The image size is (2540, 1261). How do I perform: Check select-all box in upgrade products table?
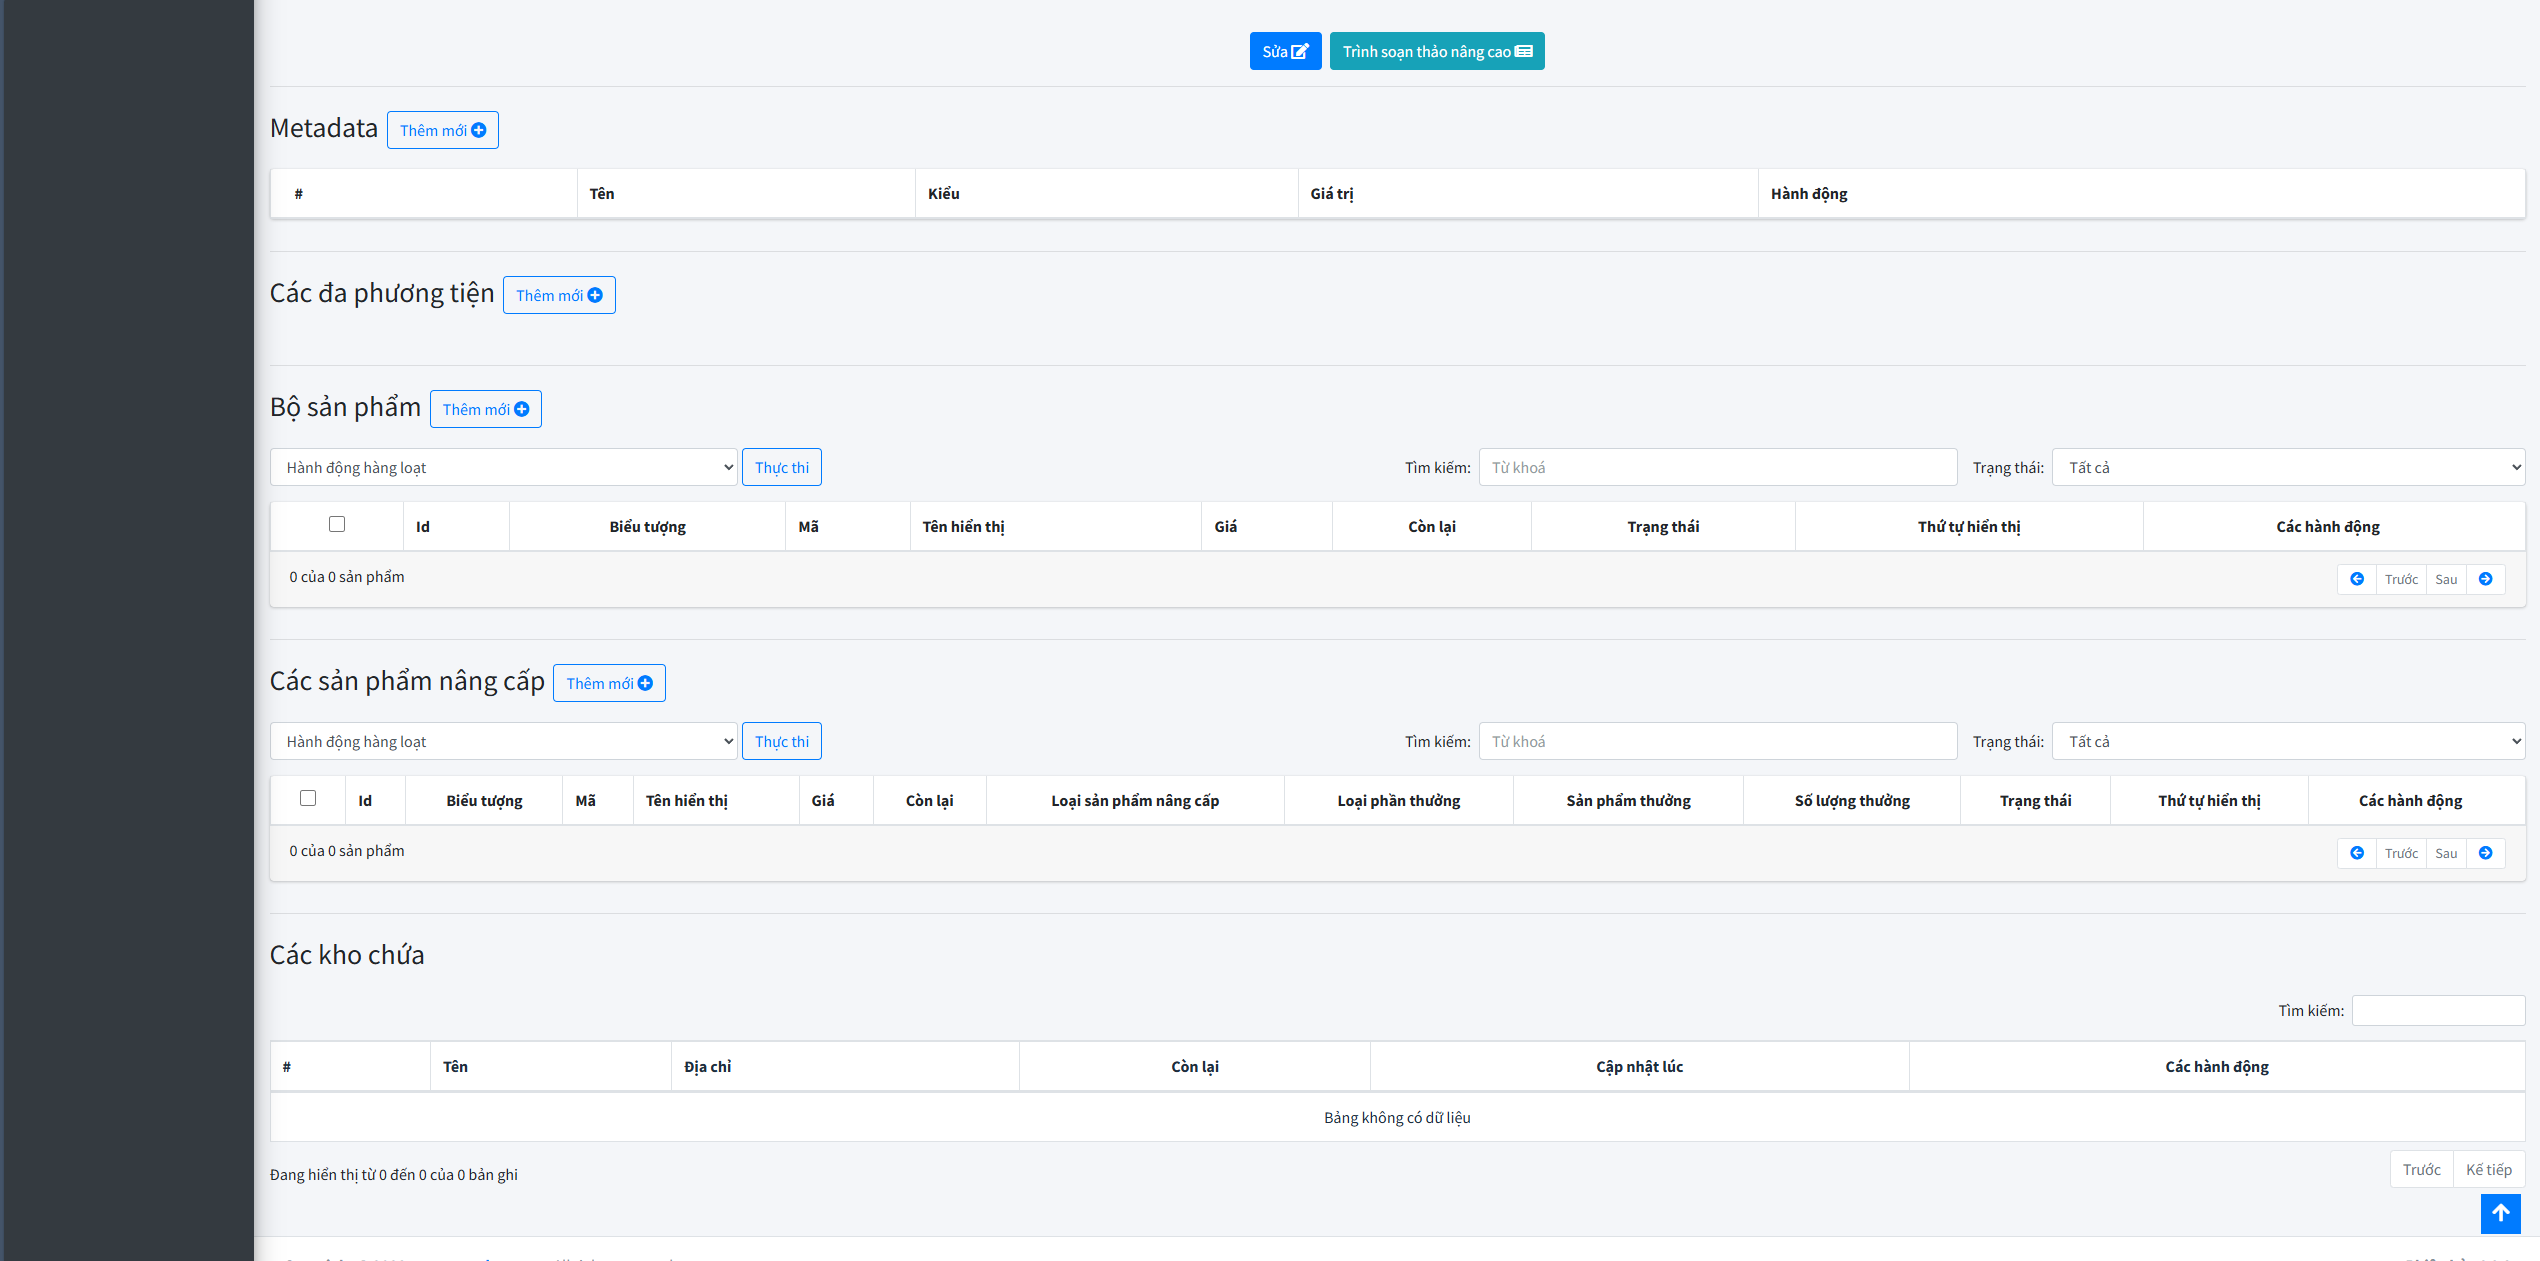[308, 798]
